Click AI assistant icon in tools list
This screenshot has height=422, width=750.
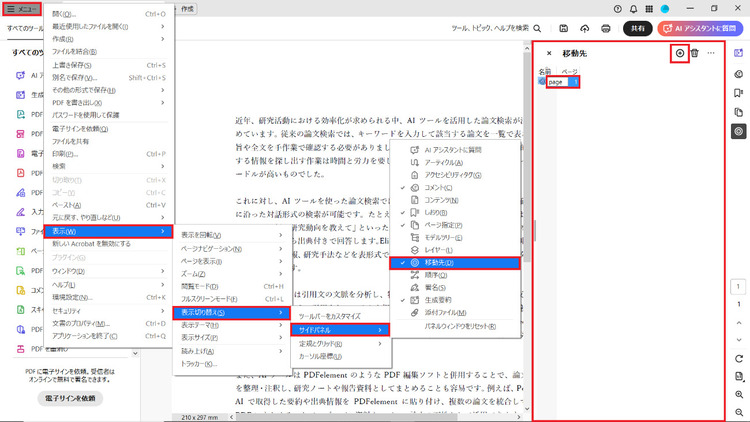pyautogui.click(x=21, y=75)
